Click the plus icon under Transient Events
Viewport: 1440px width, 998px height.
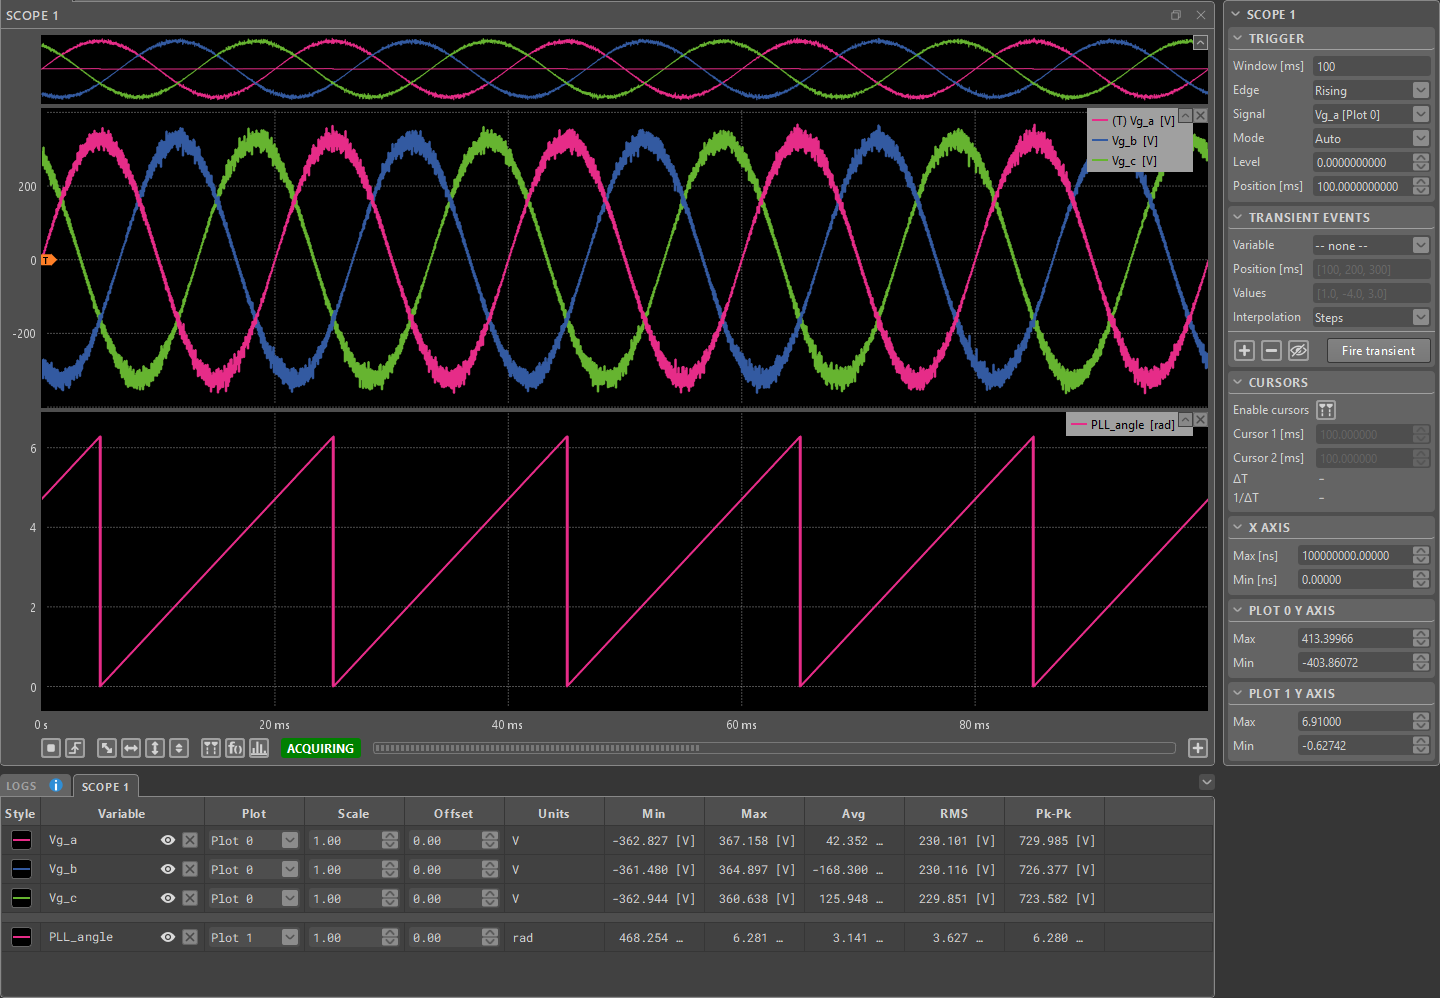pos(1245,350)
